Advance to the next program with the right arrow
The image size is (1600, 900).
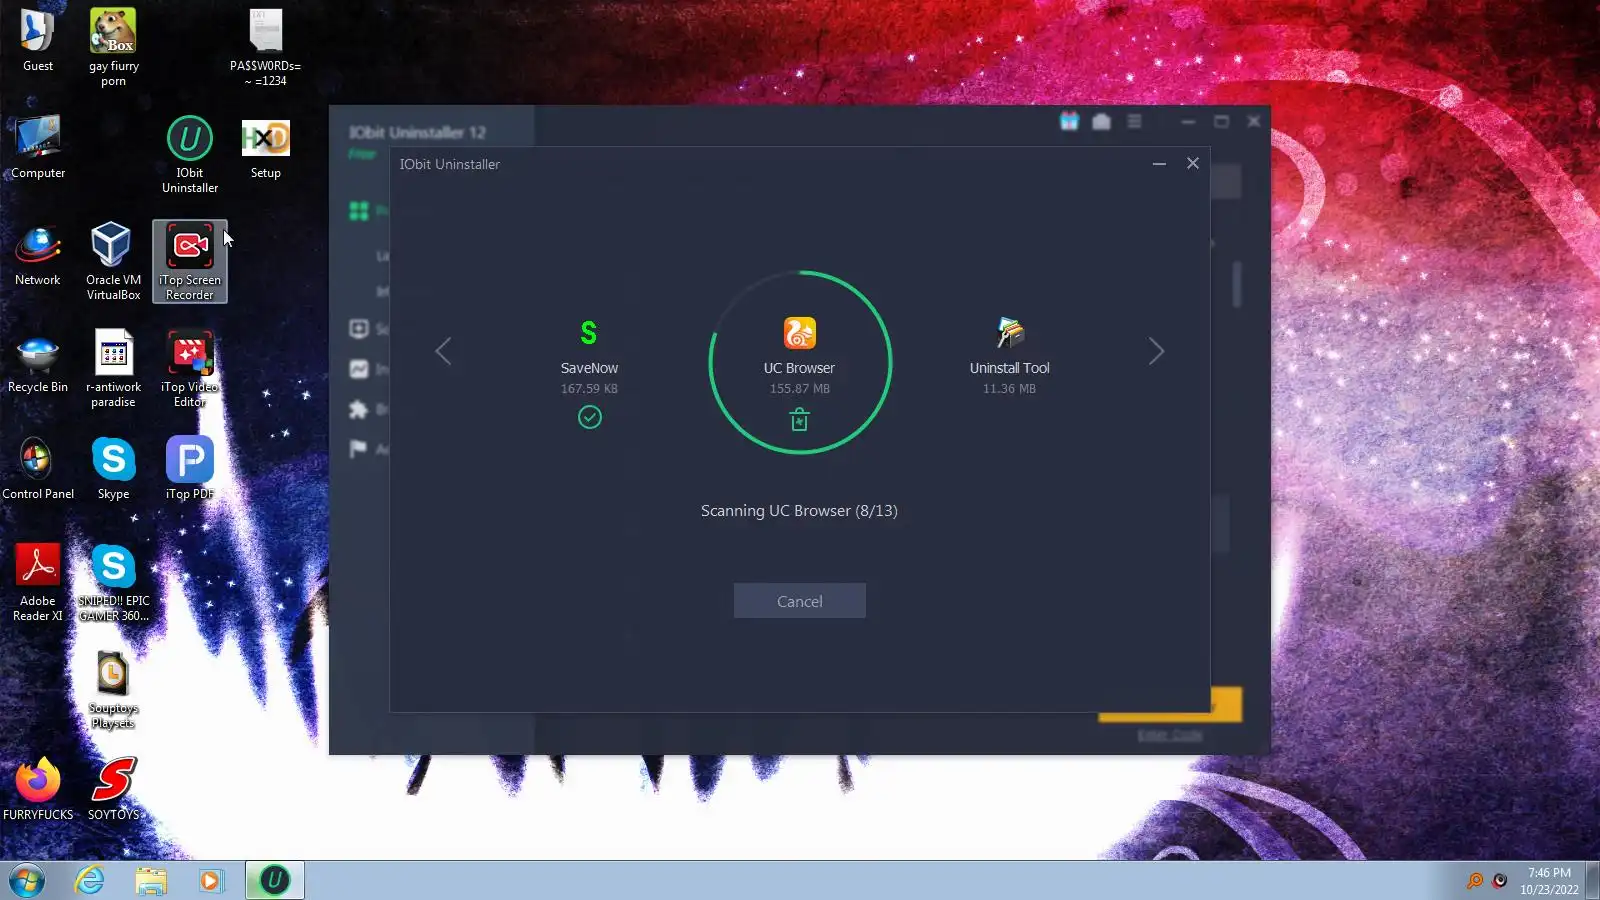click(x=1156, y=351)
